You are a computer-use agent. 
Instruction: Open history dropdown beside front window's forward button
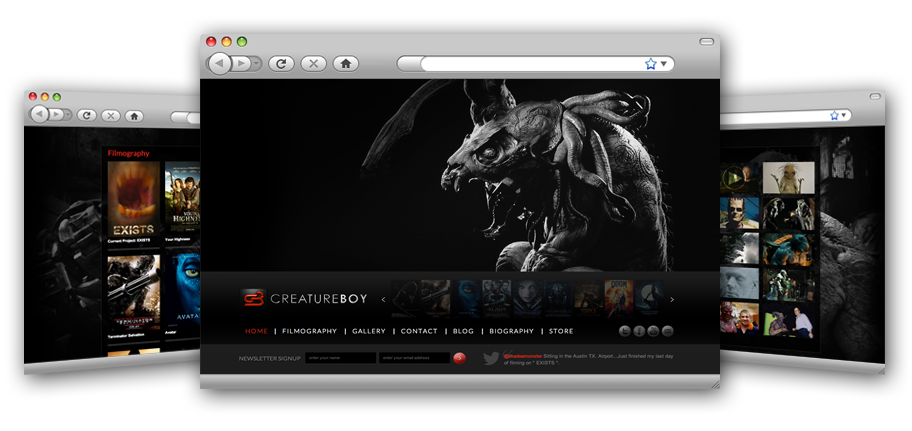click(x=256, y=63)
